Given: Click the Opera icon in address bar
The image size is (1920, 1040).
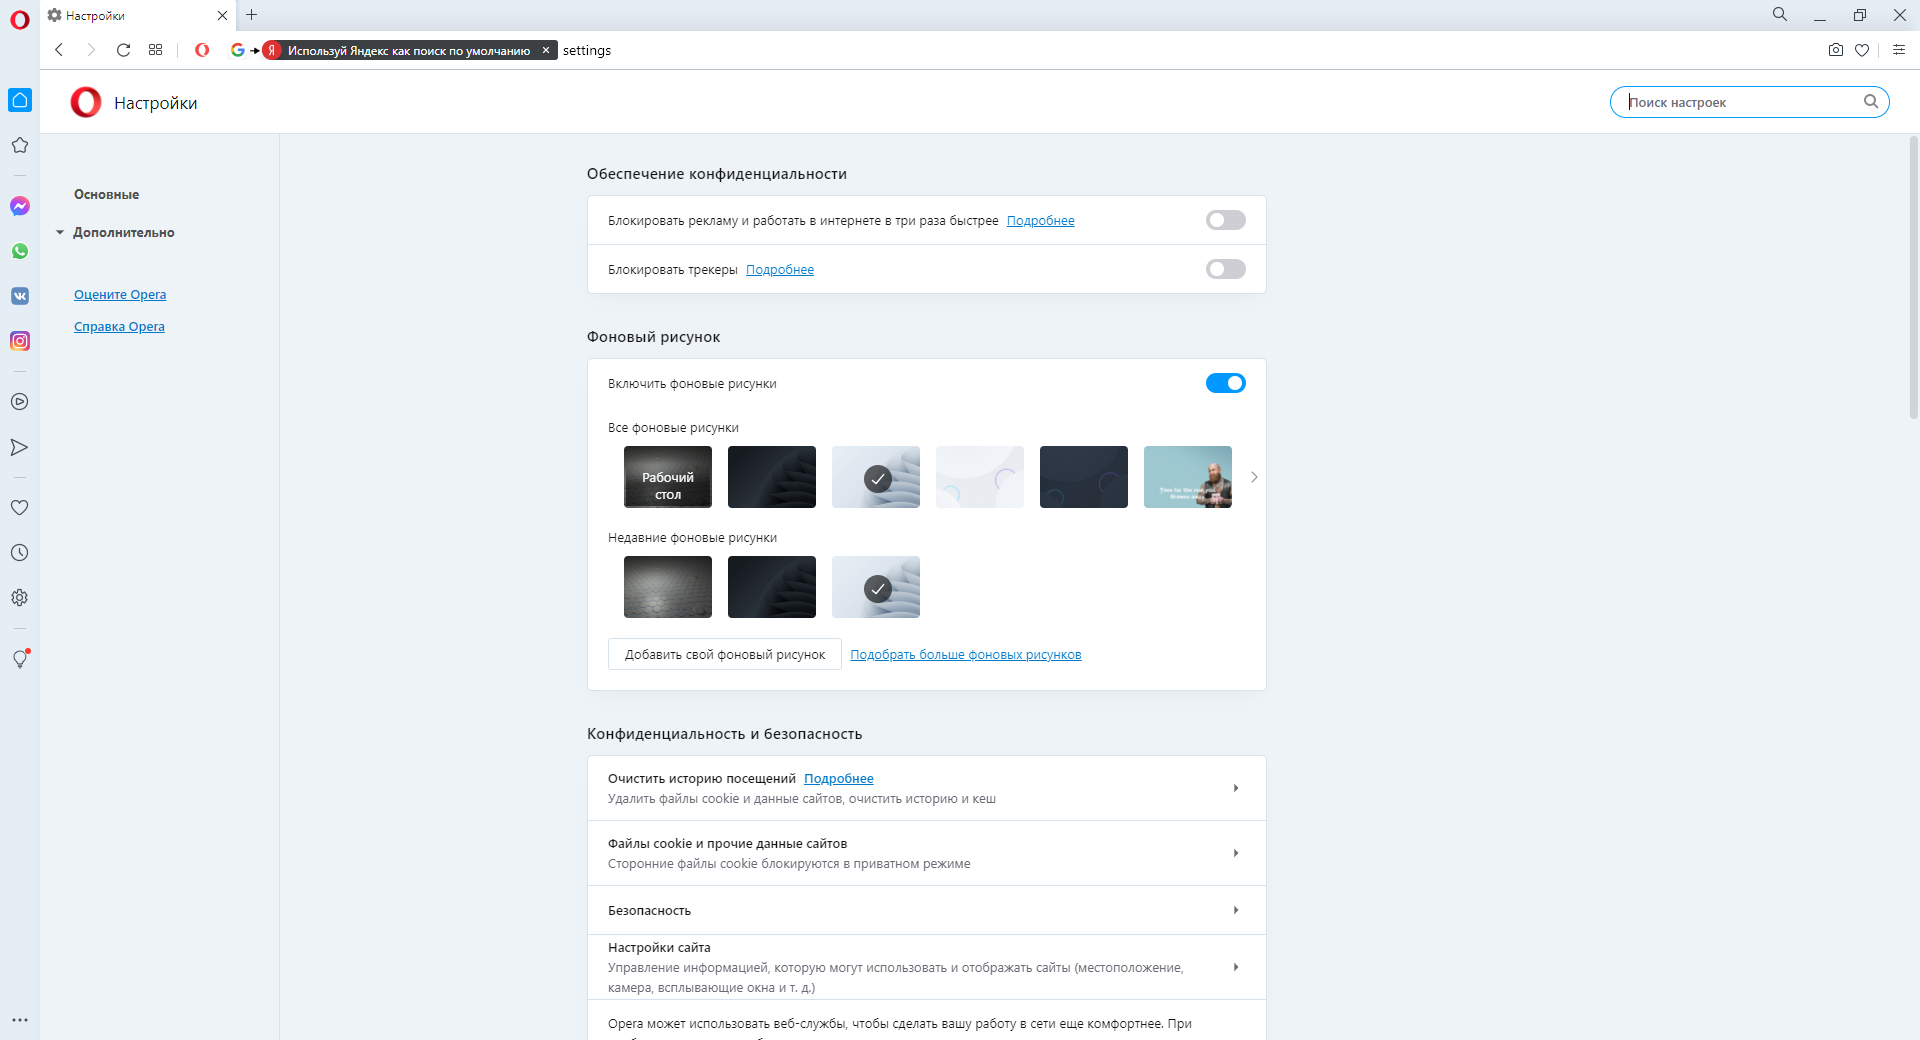Looking at the screenshot, I should (x=202, y=50).
